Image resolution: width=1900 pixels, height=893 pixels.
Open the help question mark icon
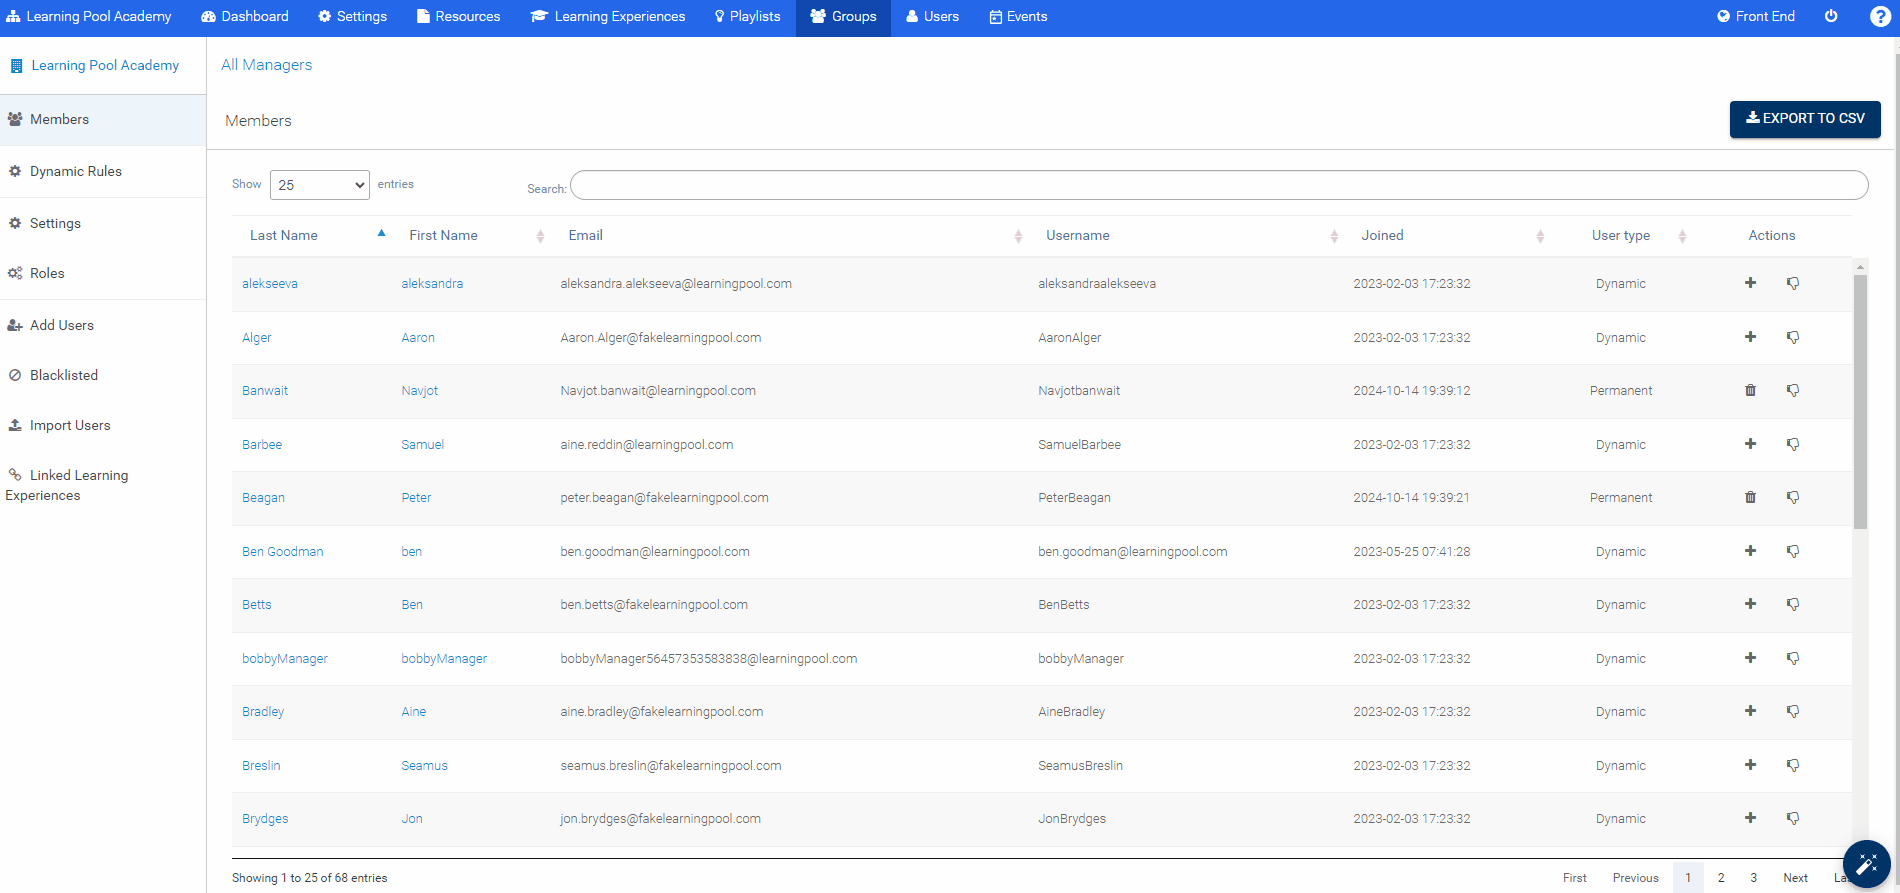click(x=1879, y=17)
